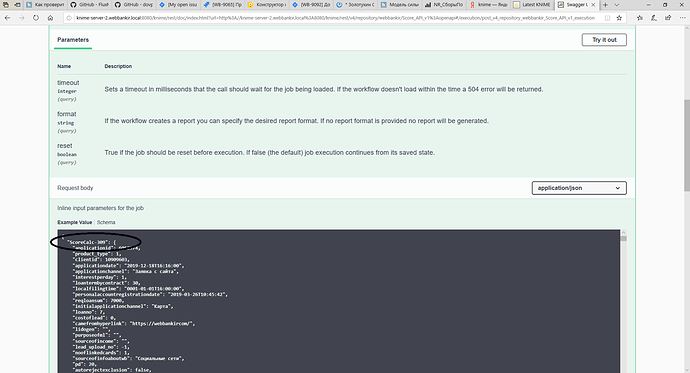
Task: Select the Parameters tab heading
Action: pyautogui.click(x=73, y=40)
